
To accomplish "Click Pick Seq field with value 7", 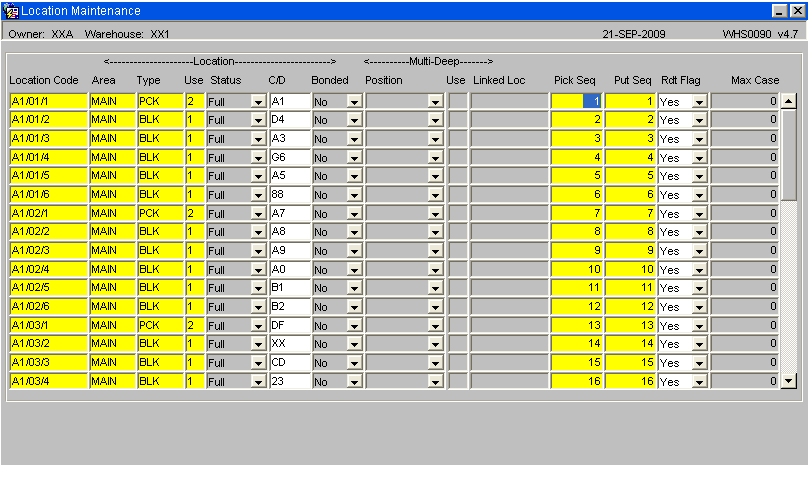I will [x=576, y=213].
